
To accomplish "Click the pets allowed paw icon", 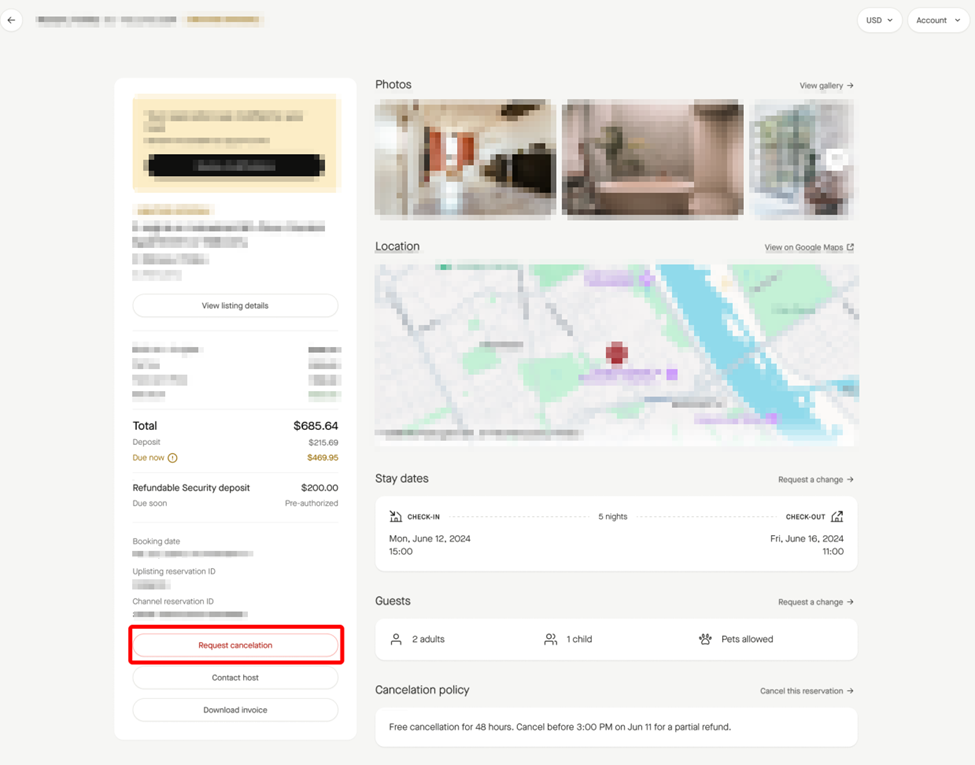I will pos(705,639).
